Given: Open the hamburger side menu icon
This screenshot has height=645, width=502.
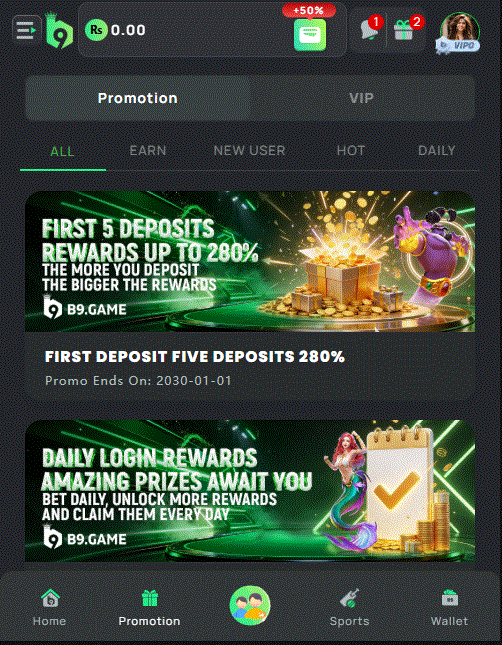Looking at the screenshot, I should (27, 30).
